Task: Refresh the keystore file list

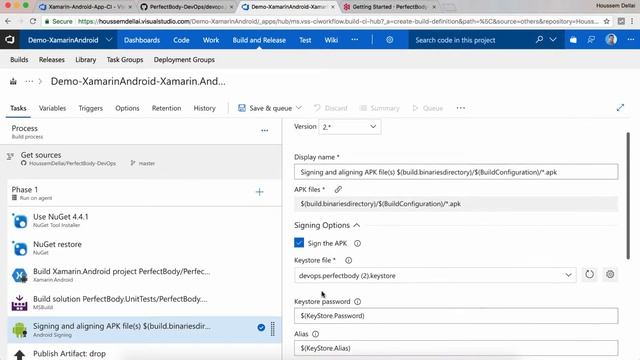Action: coord(589,274)
